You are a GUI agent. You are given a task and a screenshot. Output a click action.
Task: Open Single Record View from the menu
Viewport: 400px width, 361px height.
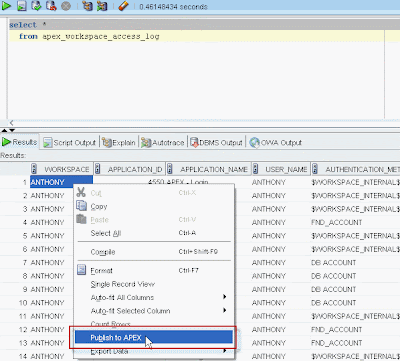(154, 284)
